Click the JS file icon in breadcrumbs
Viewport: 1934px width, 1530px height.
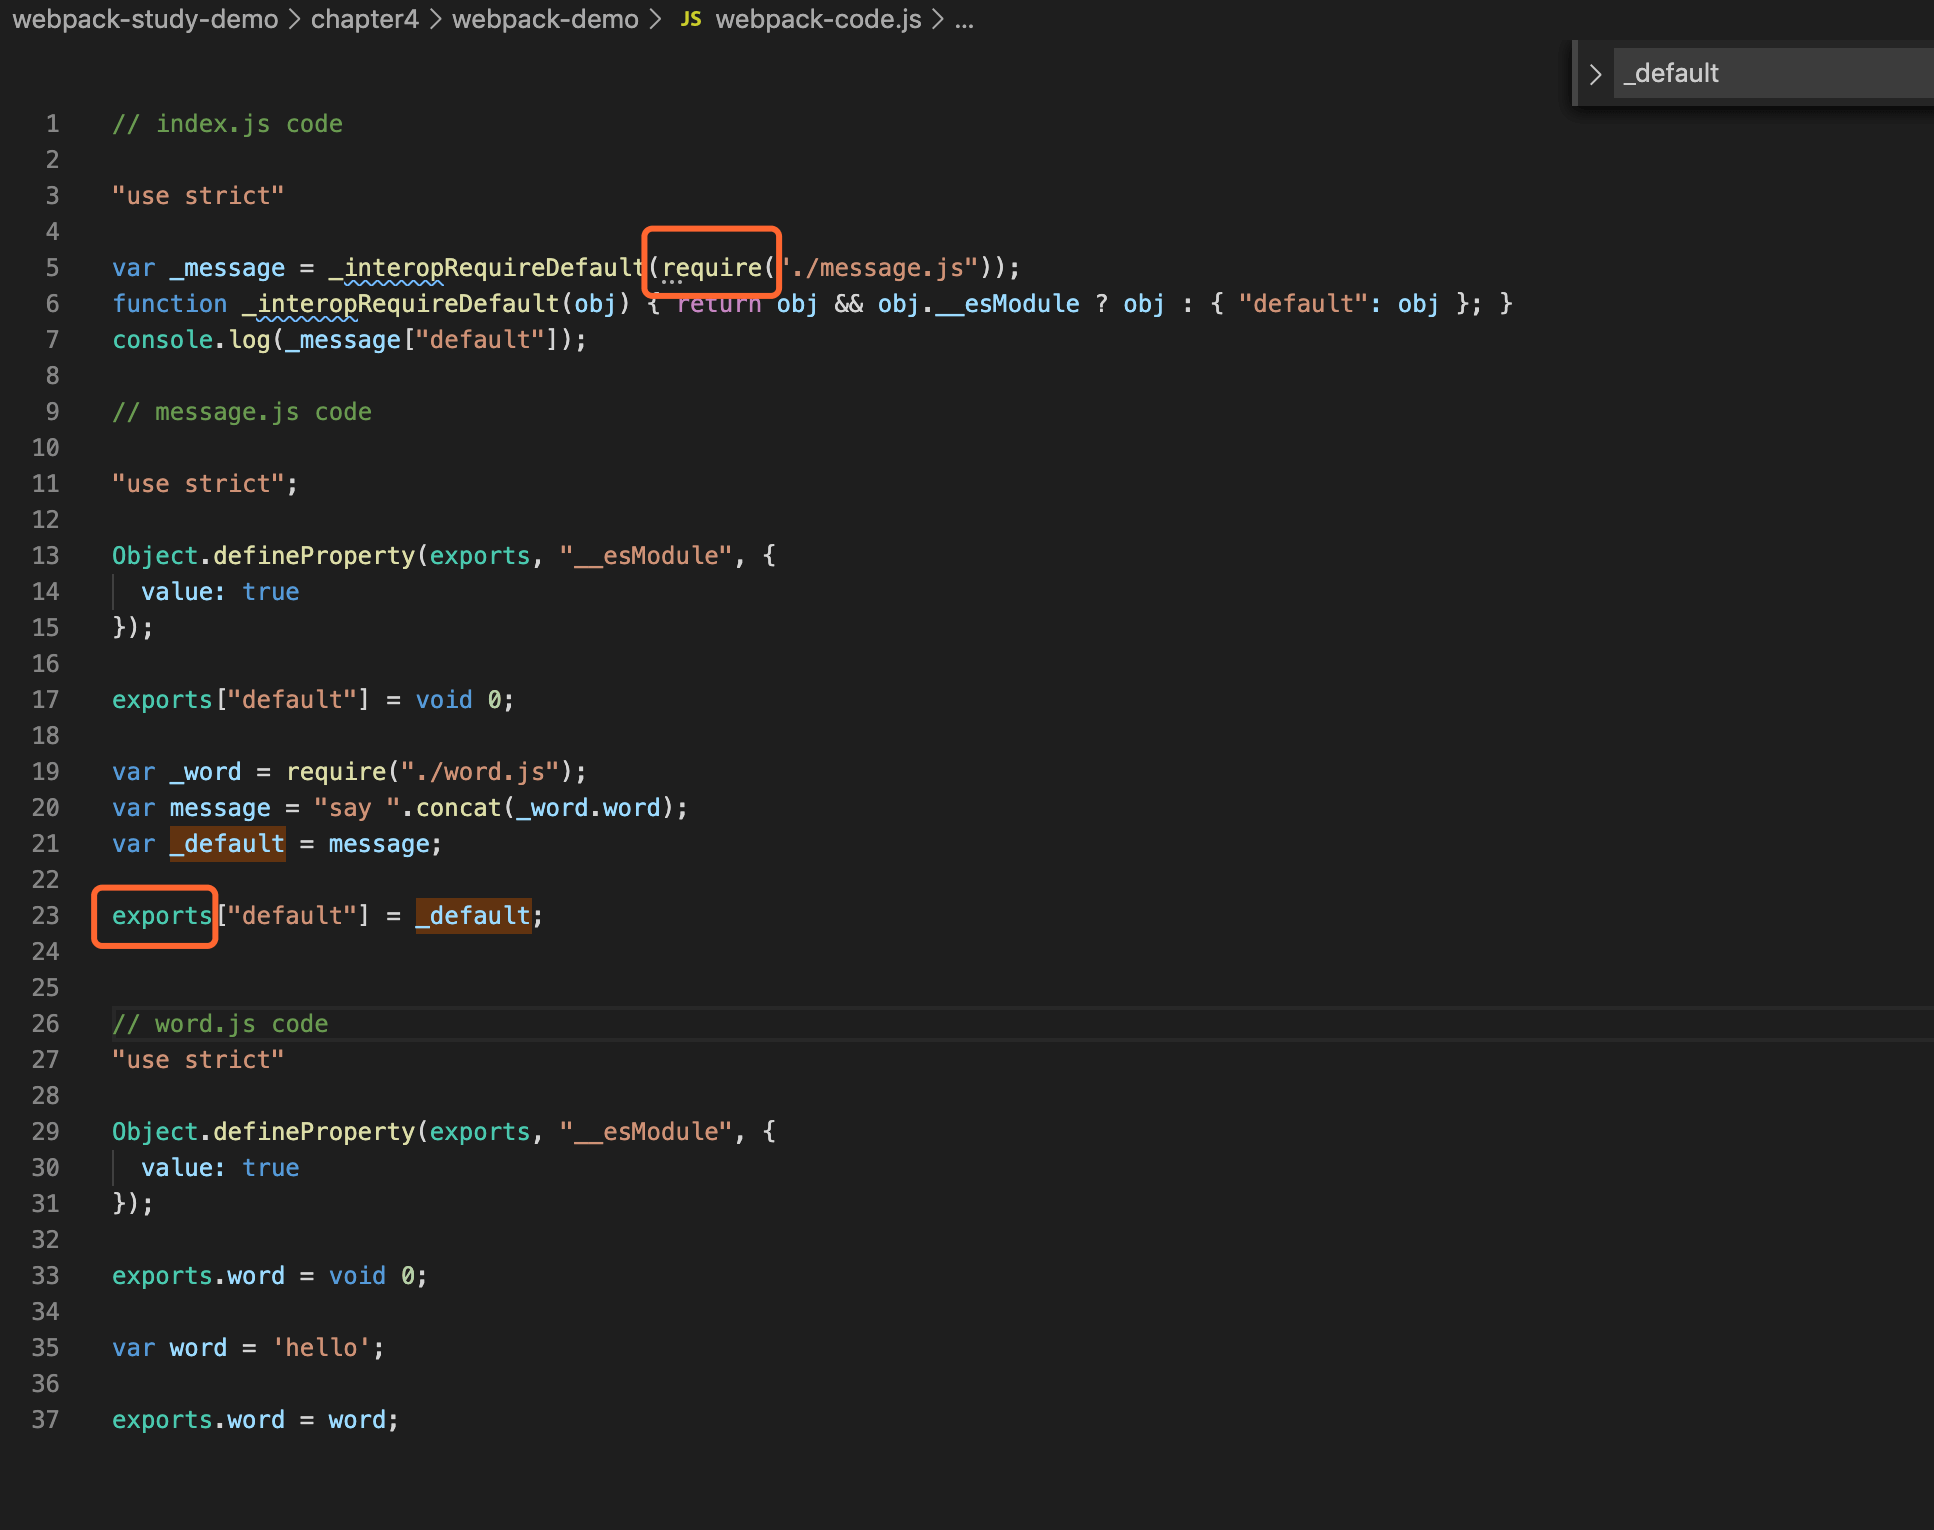pyautogui.click(x=691, y=19)
